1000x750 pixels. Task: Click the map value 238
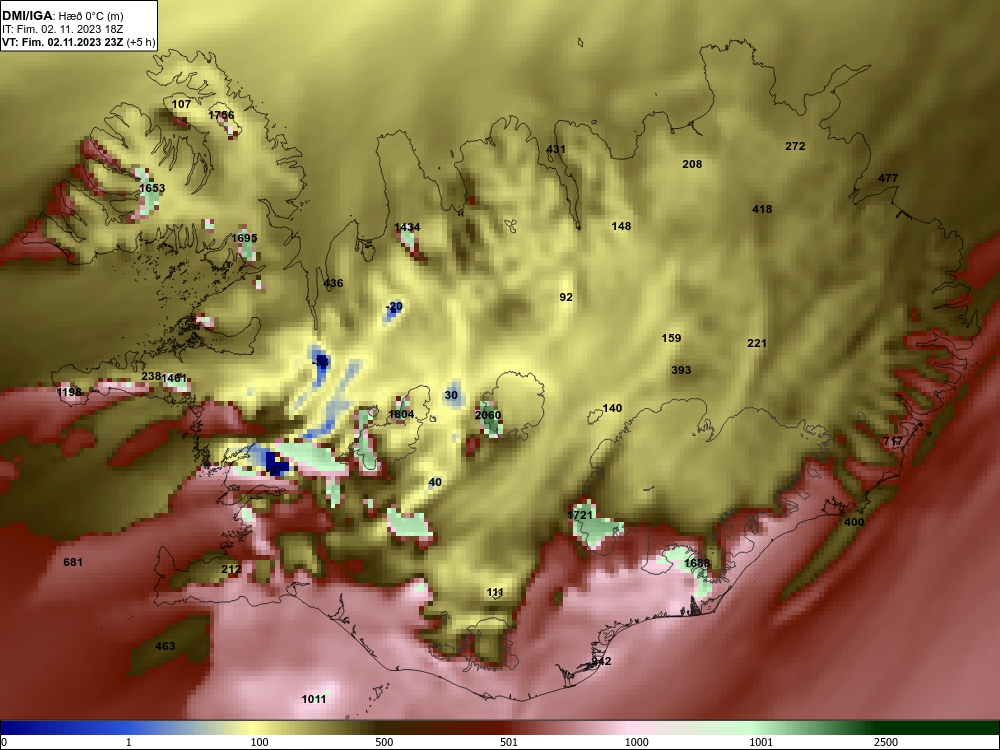click(x=151, y=376)
